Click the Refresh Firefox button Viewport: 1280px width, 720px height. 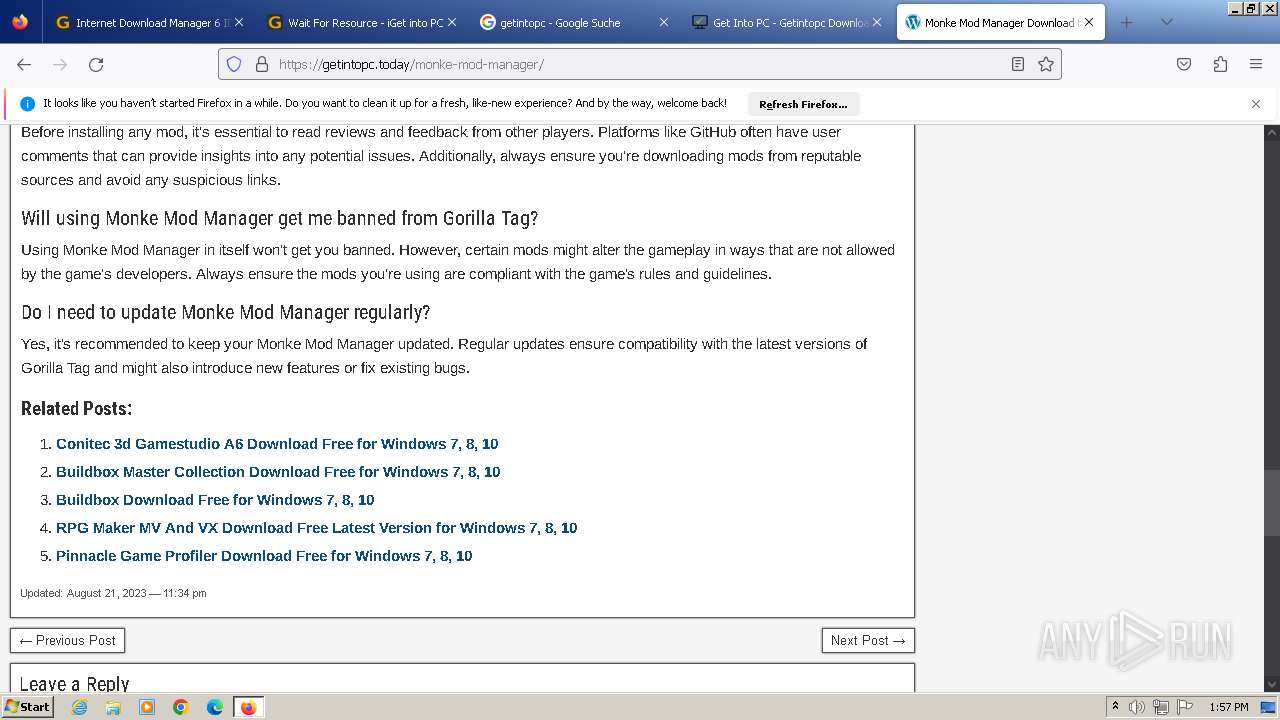[x=803, y=104]
